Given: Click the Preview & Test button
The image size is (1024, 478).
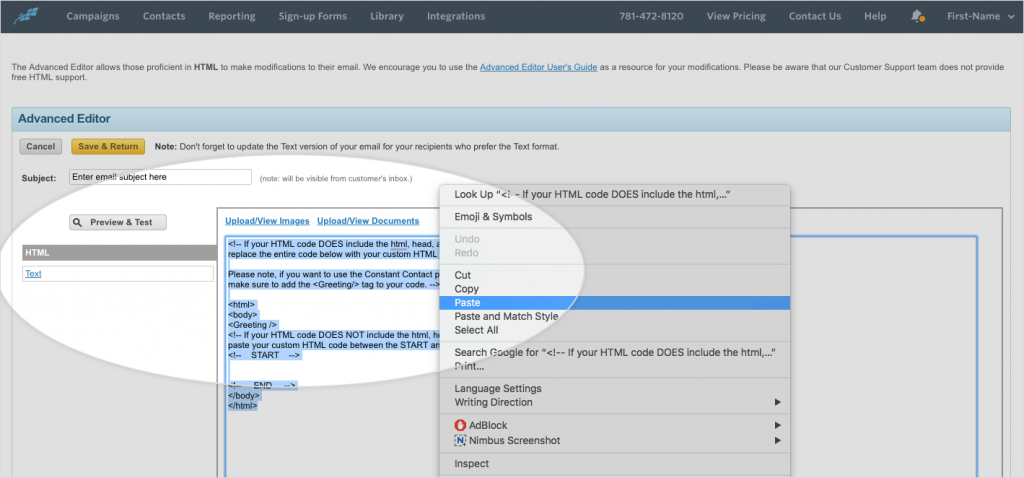Looking at the screenshot, I should (118, 222).
